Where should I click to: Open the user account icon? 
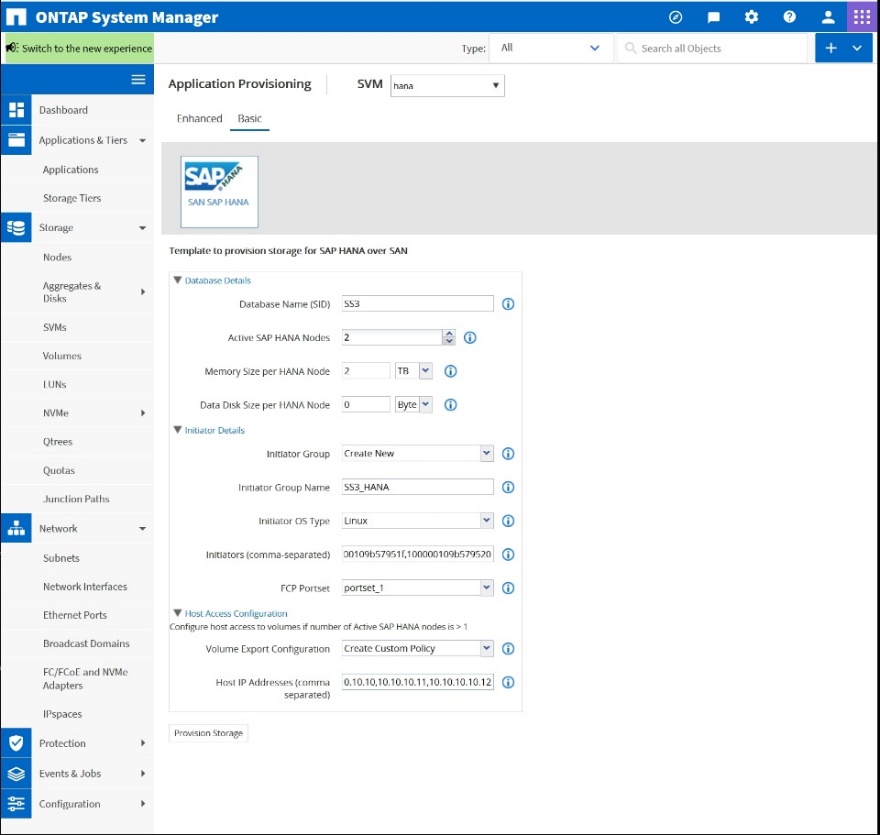tap(828, 17)
